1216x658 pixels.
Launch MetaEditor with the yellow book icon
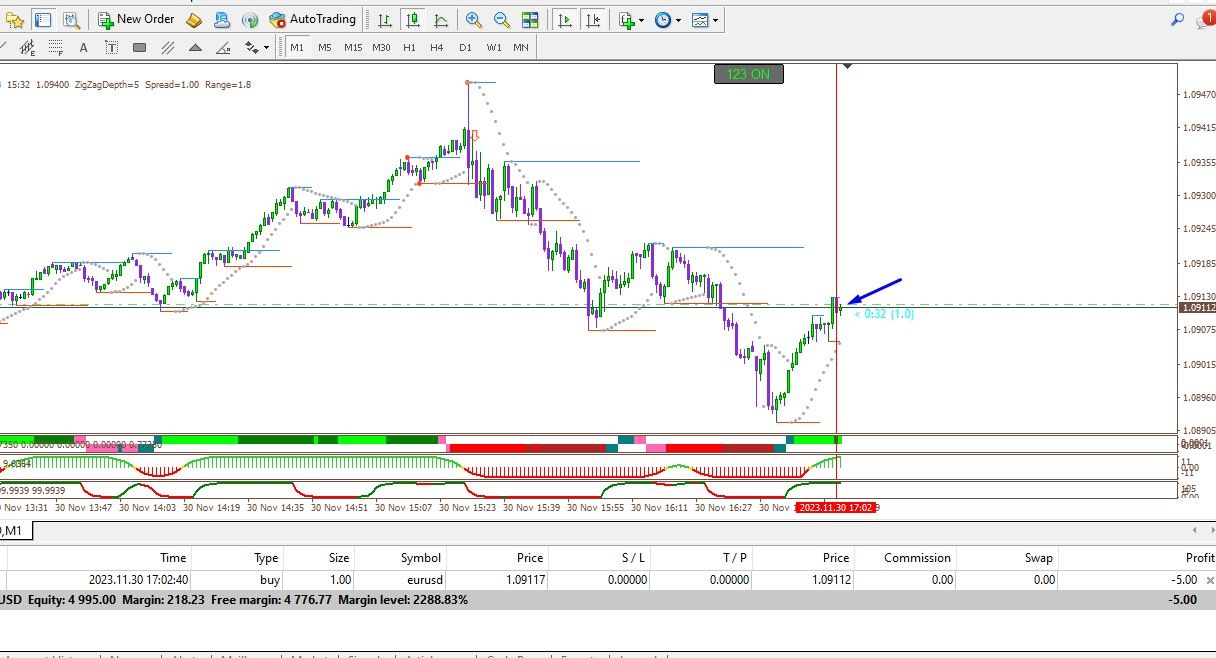(194, 19)
